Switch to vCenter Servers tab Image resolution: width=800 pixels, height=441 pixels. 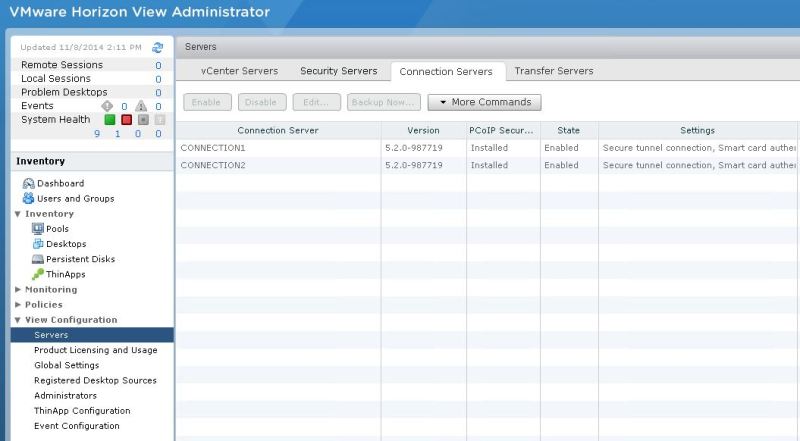(239, 71)
